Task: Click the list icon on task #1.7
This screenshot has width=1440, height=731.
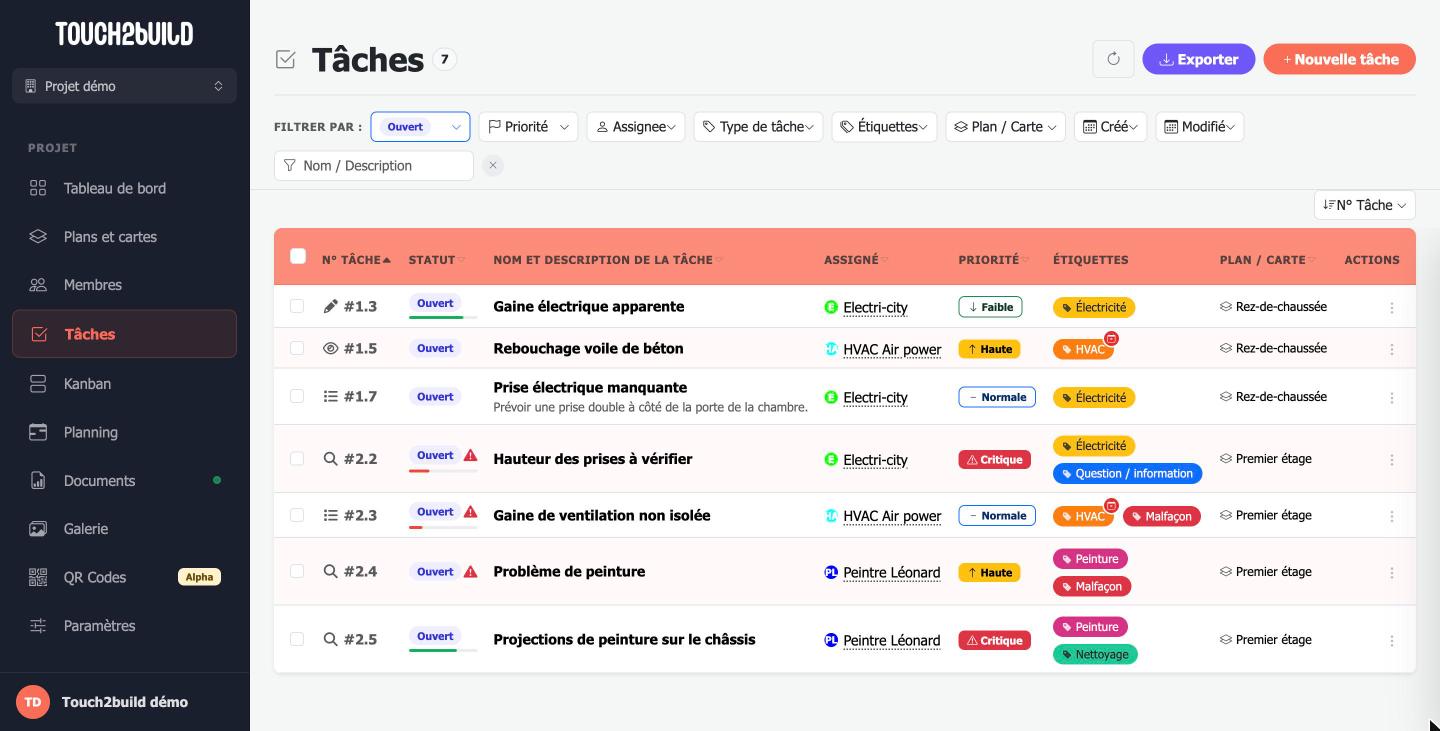Action: pos(331,396)
